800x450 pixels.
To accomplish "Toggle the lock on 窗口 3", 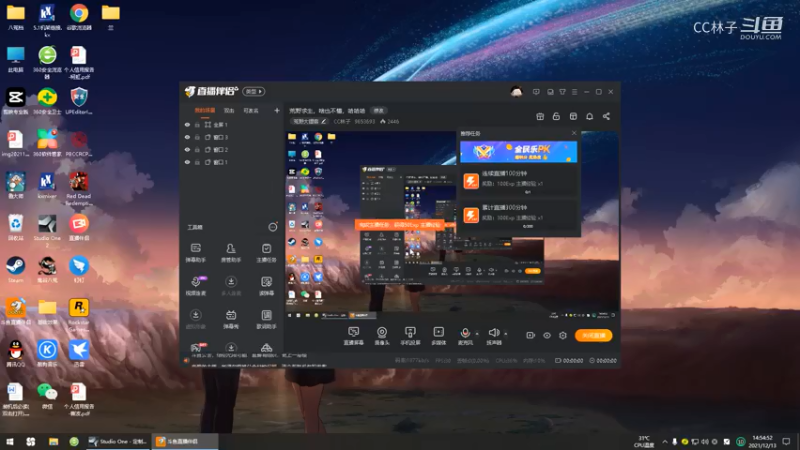I will point(197,137).
